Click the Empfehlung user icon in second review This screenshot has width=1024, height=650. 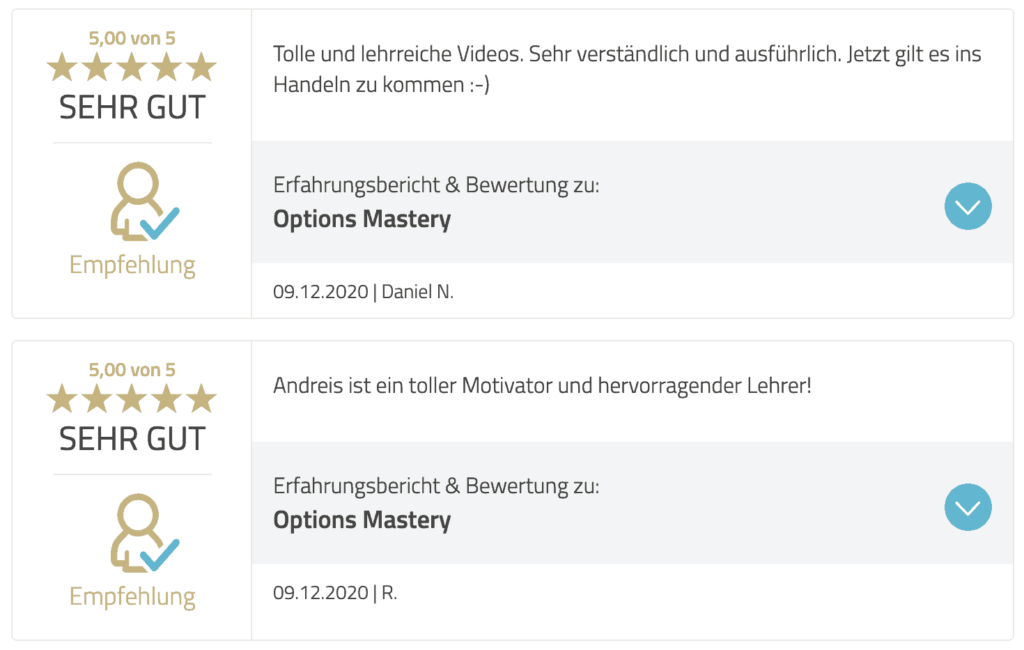pyautogui.click(x=144, y=533)
